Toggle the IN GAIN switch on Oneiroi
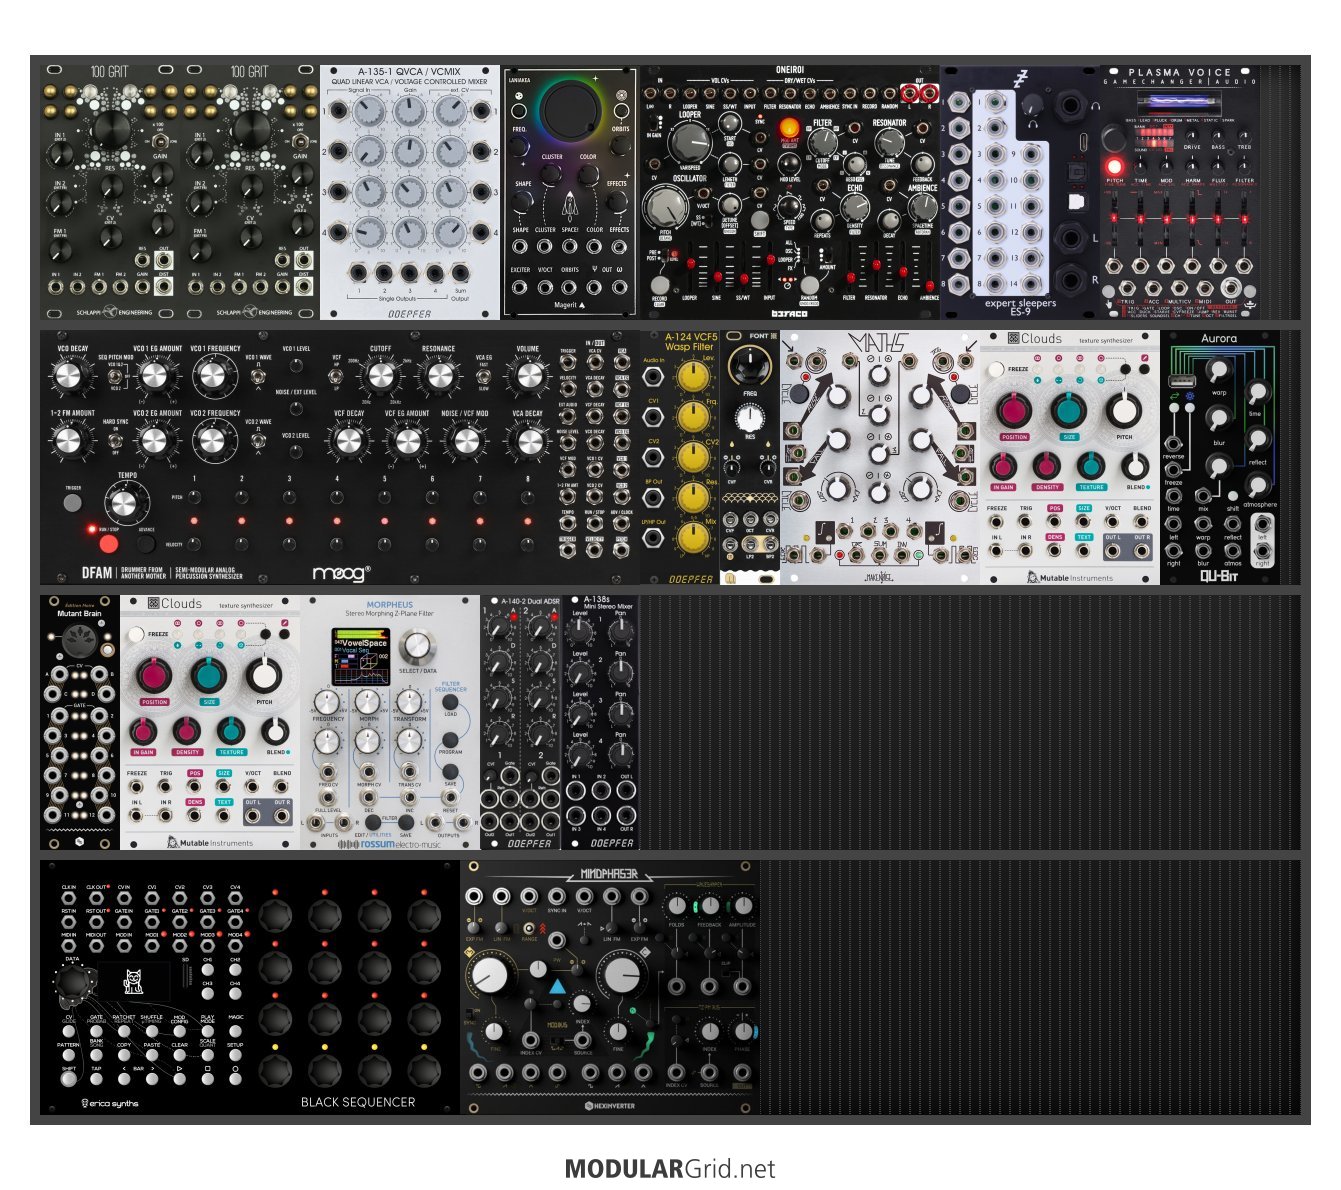 [654, 123]
